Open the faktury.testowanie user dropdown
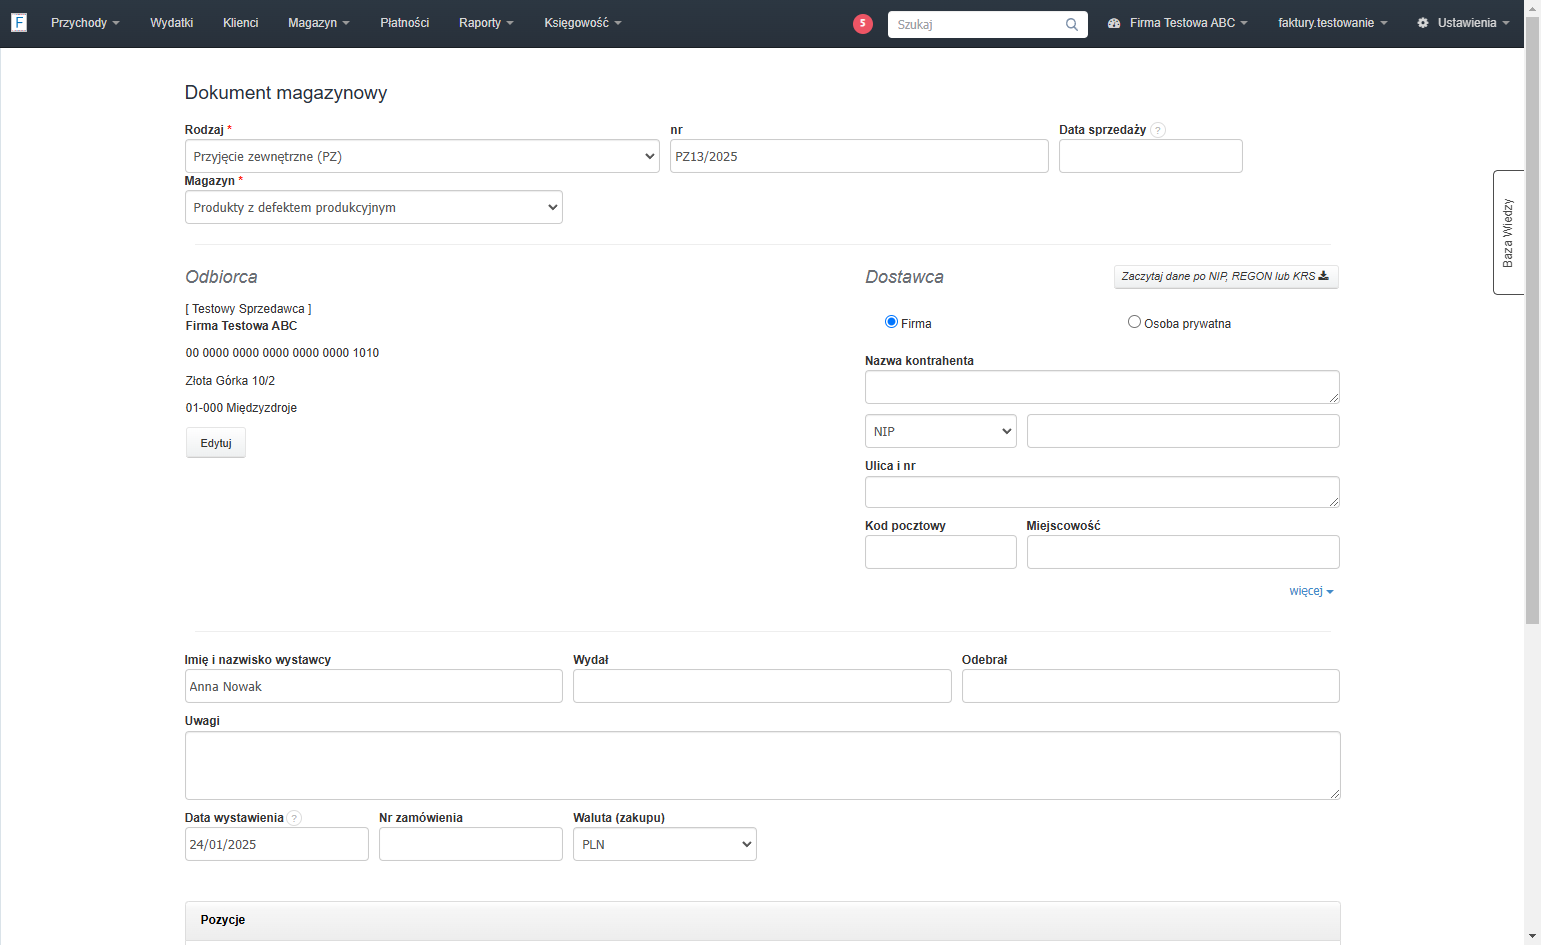Viewport: 1541px width, 945px height. [x=1332, y=23]
